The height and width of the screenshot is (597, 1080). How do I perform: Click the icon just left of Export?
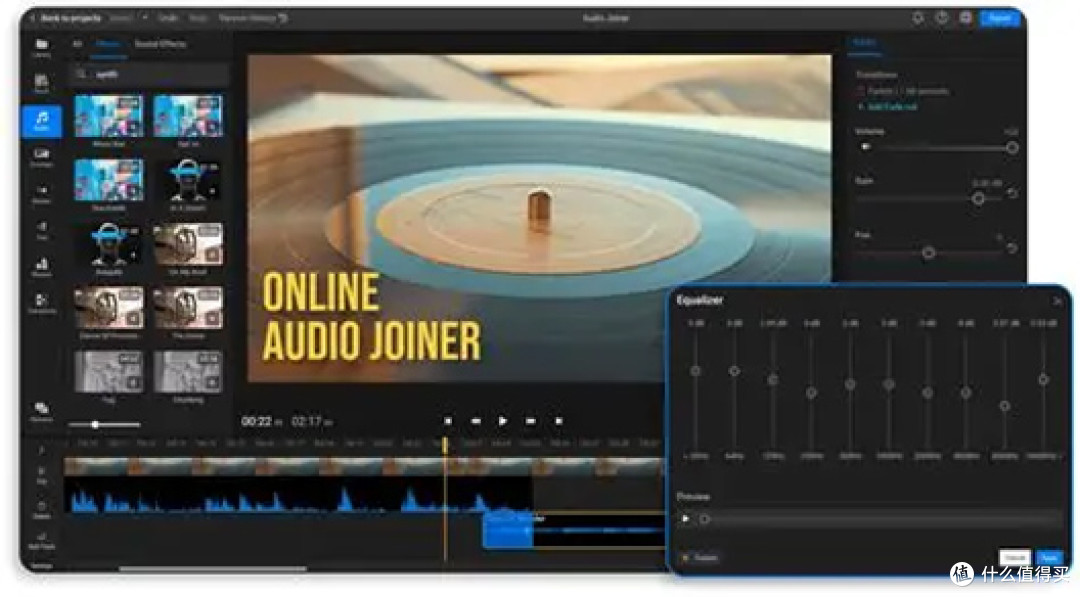point(966,18)
